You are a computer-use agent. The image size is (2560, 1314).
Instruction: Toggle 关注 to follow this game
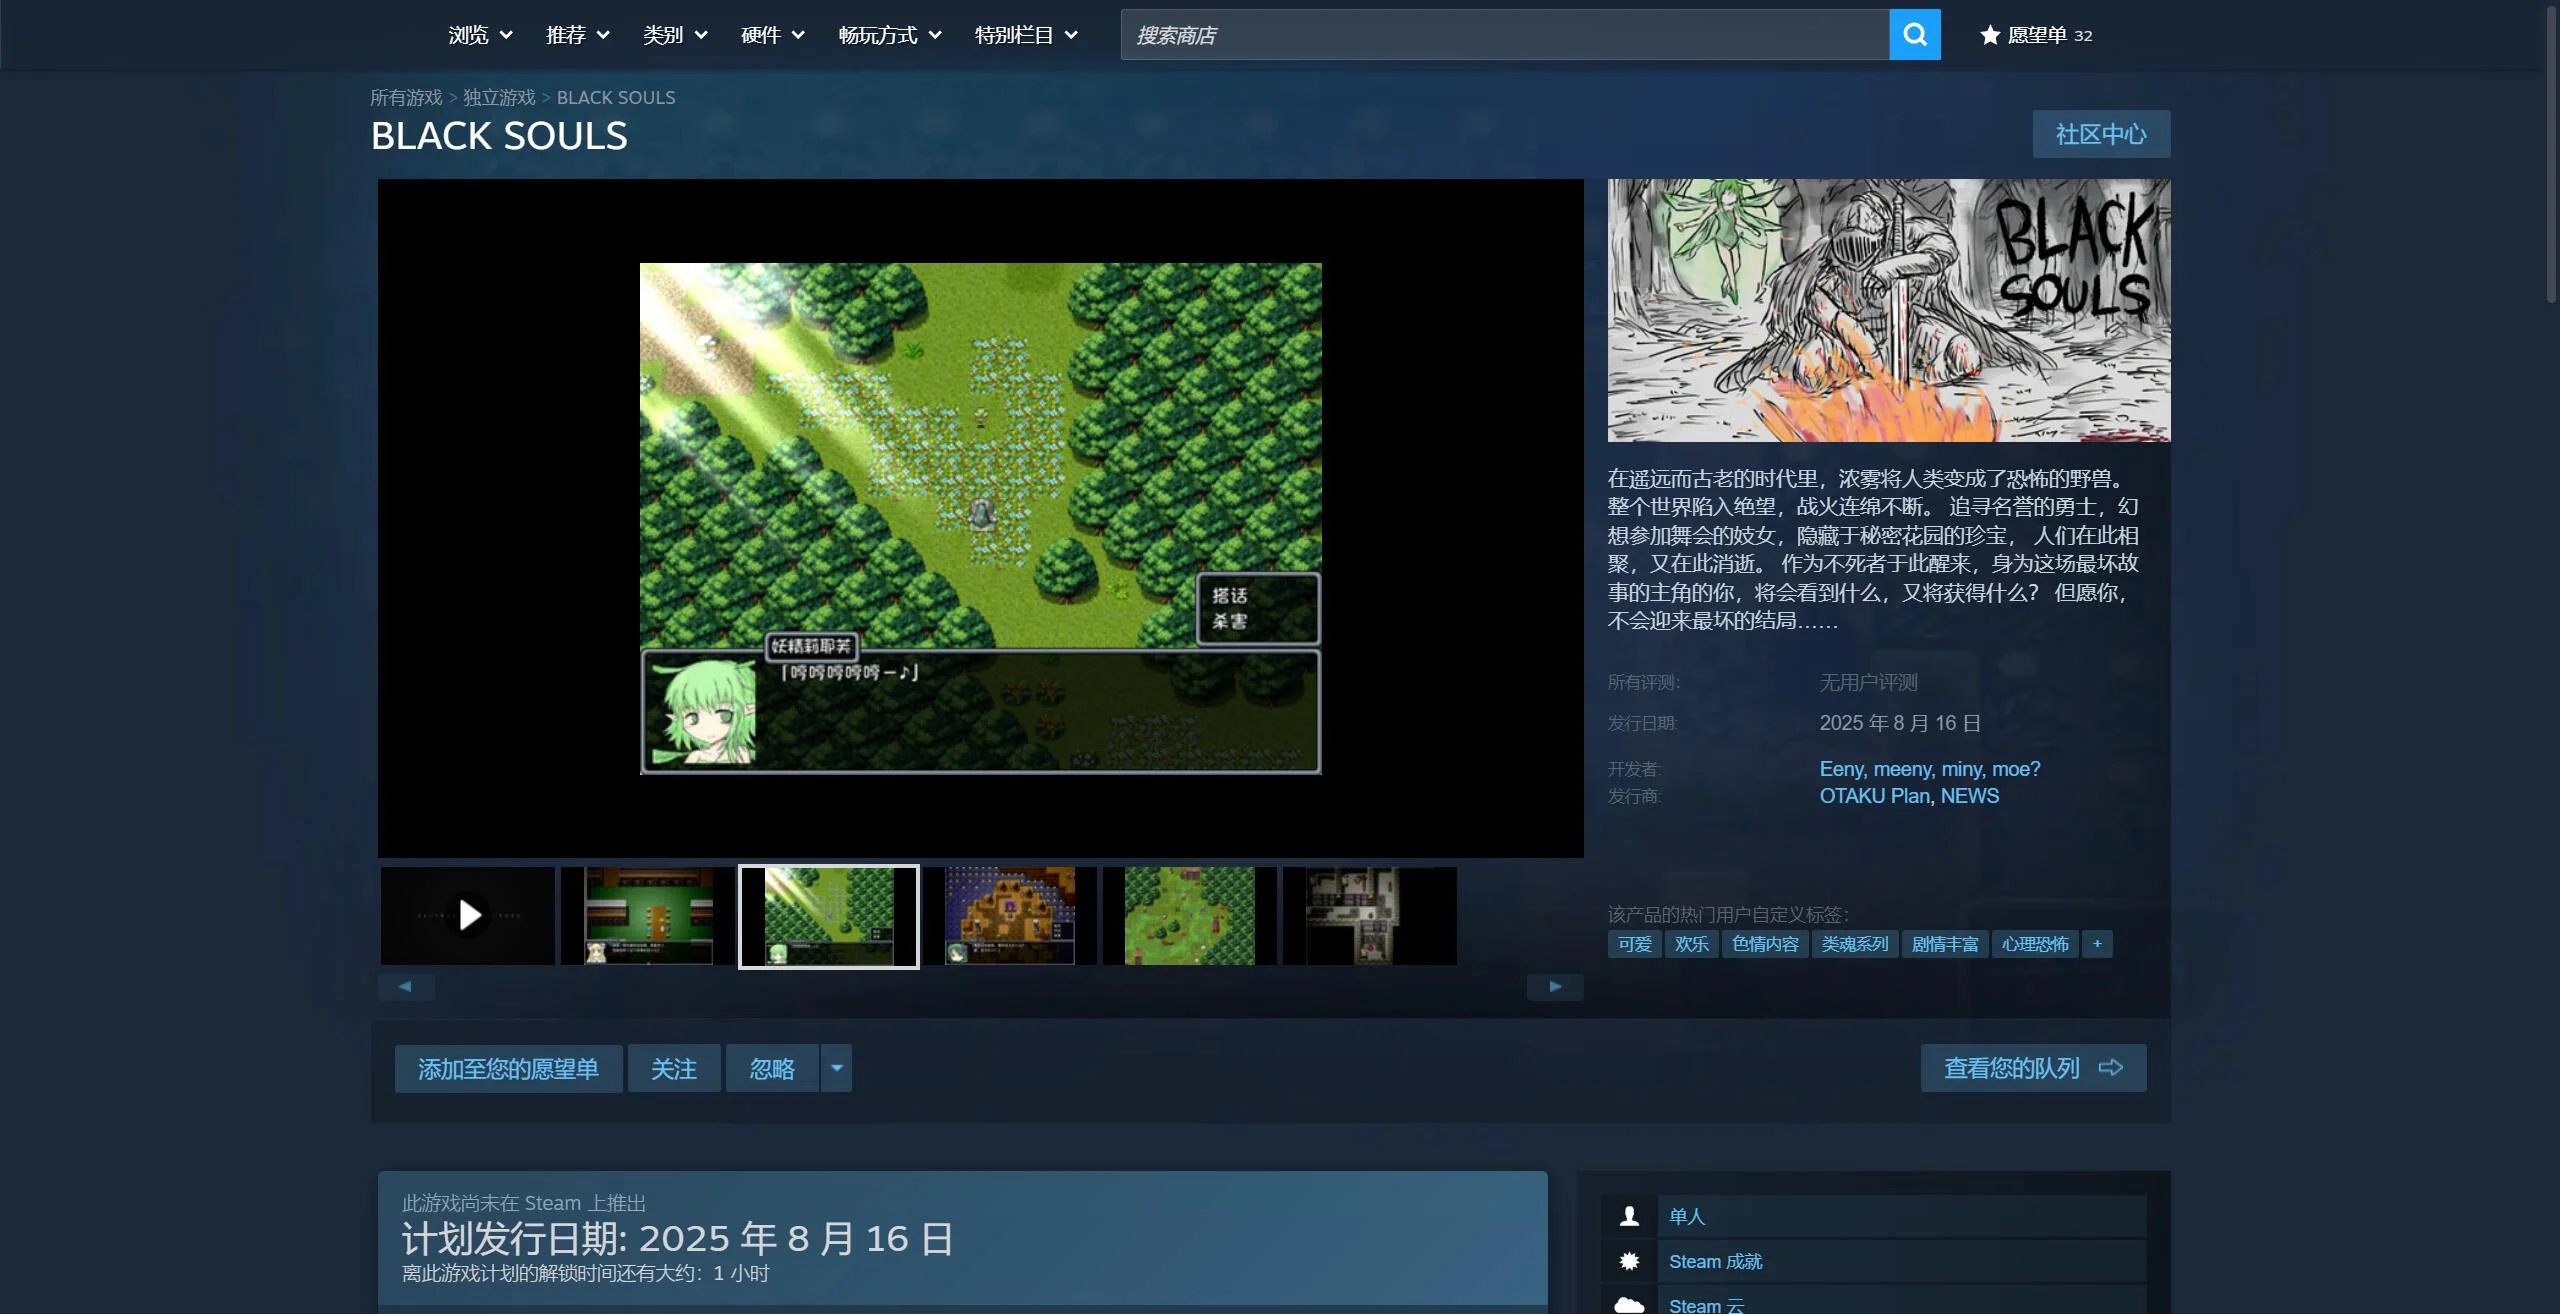pyautogui.click(x=673, y=1068)
